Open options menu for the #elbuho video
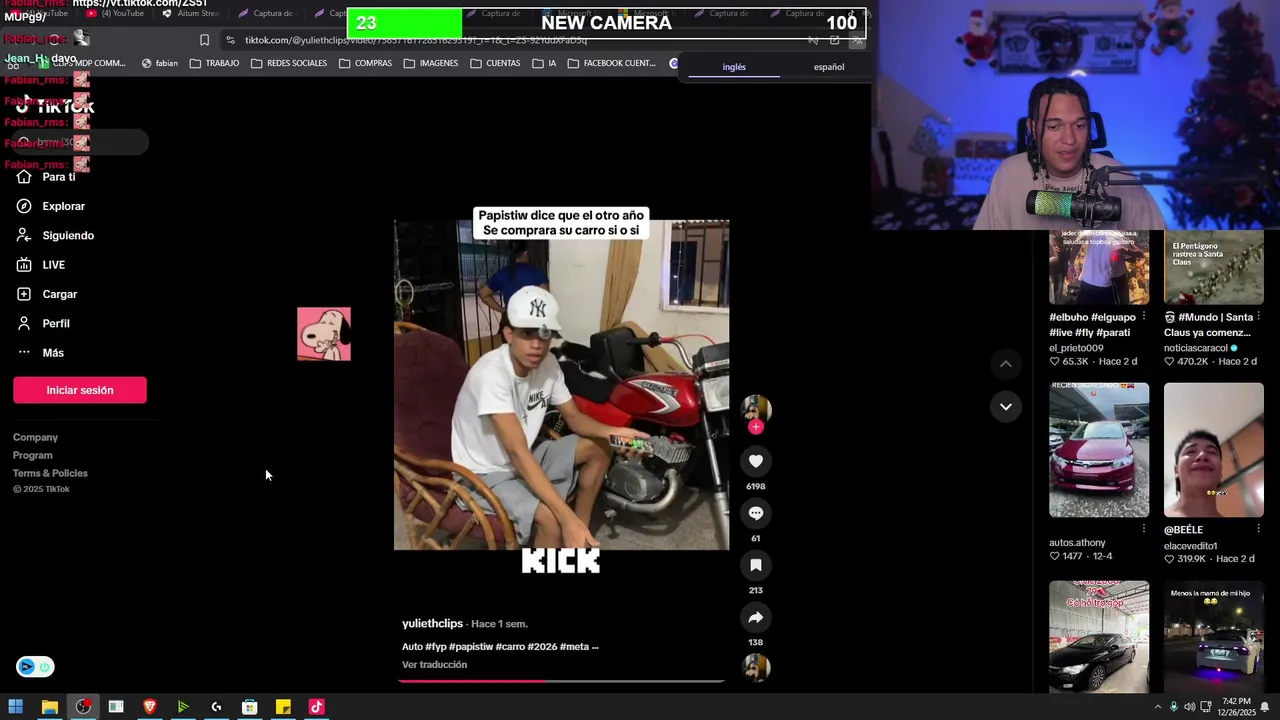The height and width of the screenshot is (720, 1280). click(x=1144, y=317)
